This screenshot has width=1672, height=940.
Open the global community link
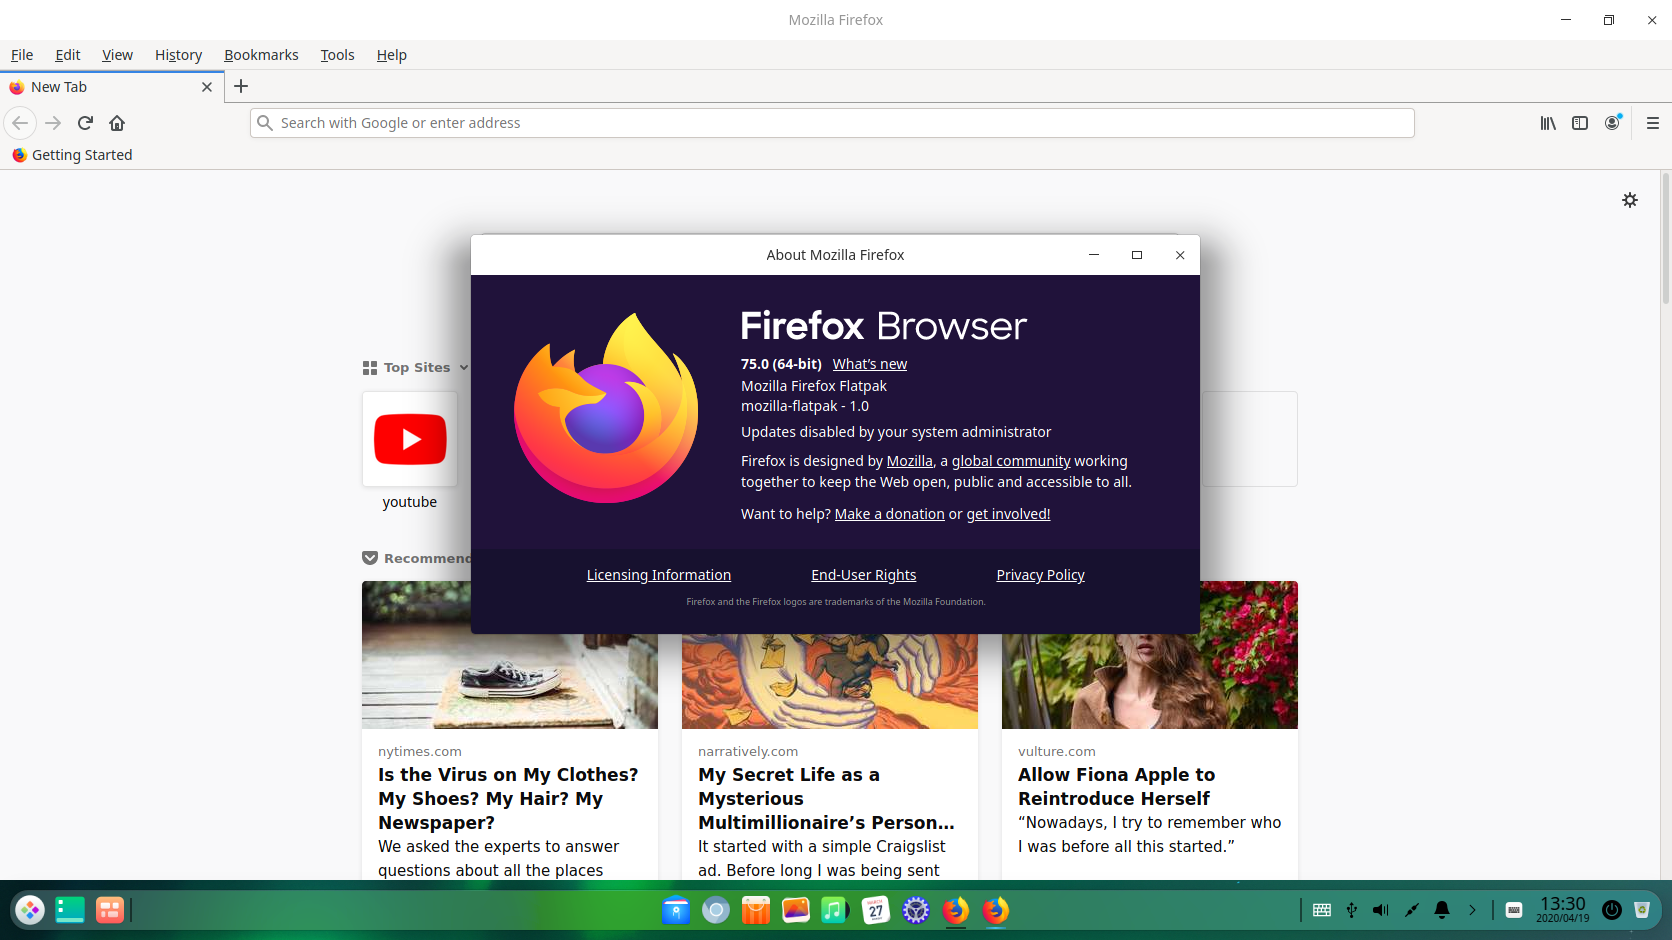pos(1011,461)
